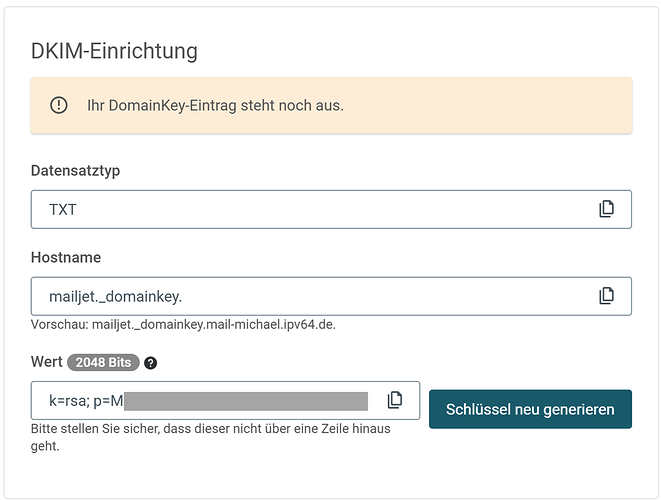This screenshot has width=661, height=500.
Task: Focus the Datensatztyp field containing TXT
Action: (300, 209)
